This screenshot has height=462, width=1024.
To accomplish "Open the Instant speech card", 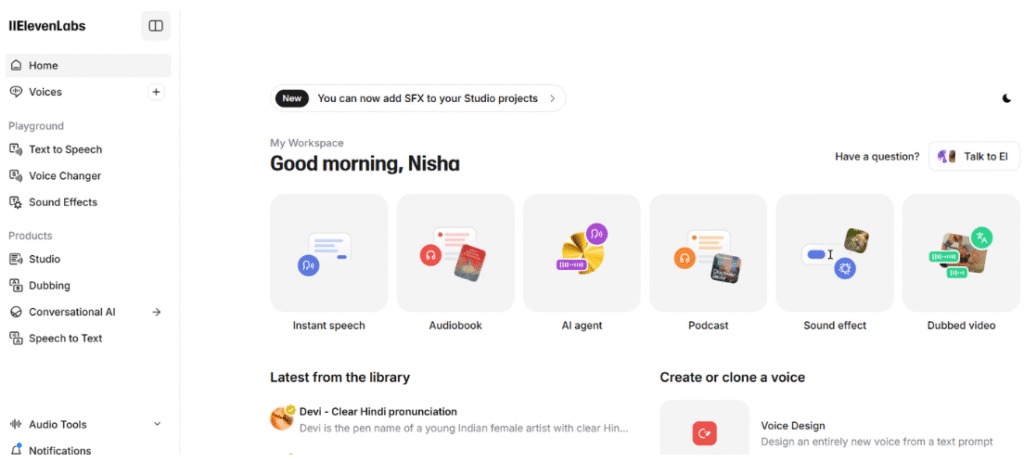I will pos(329,253).
